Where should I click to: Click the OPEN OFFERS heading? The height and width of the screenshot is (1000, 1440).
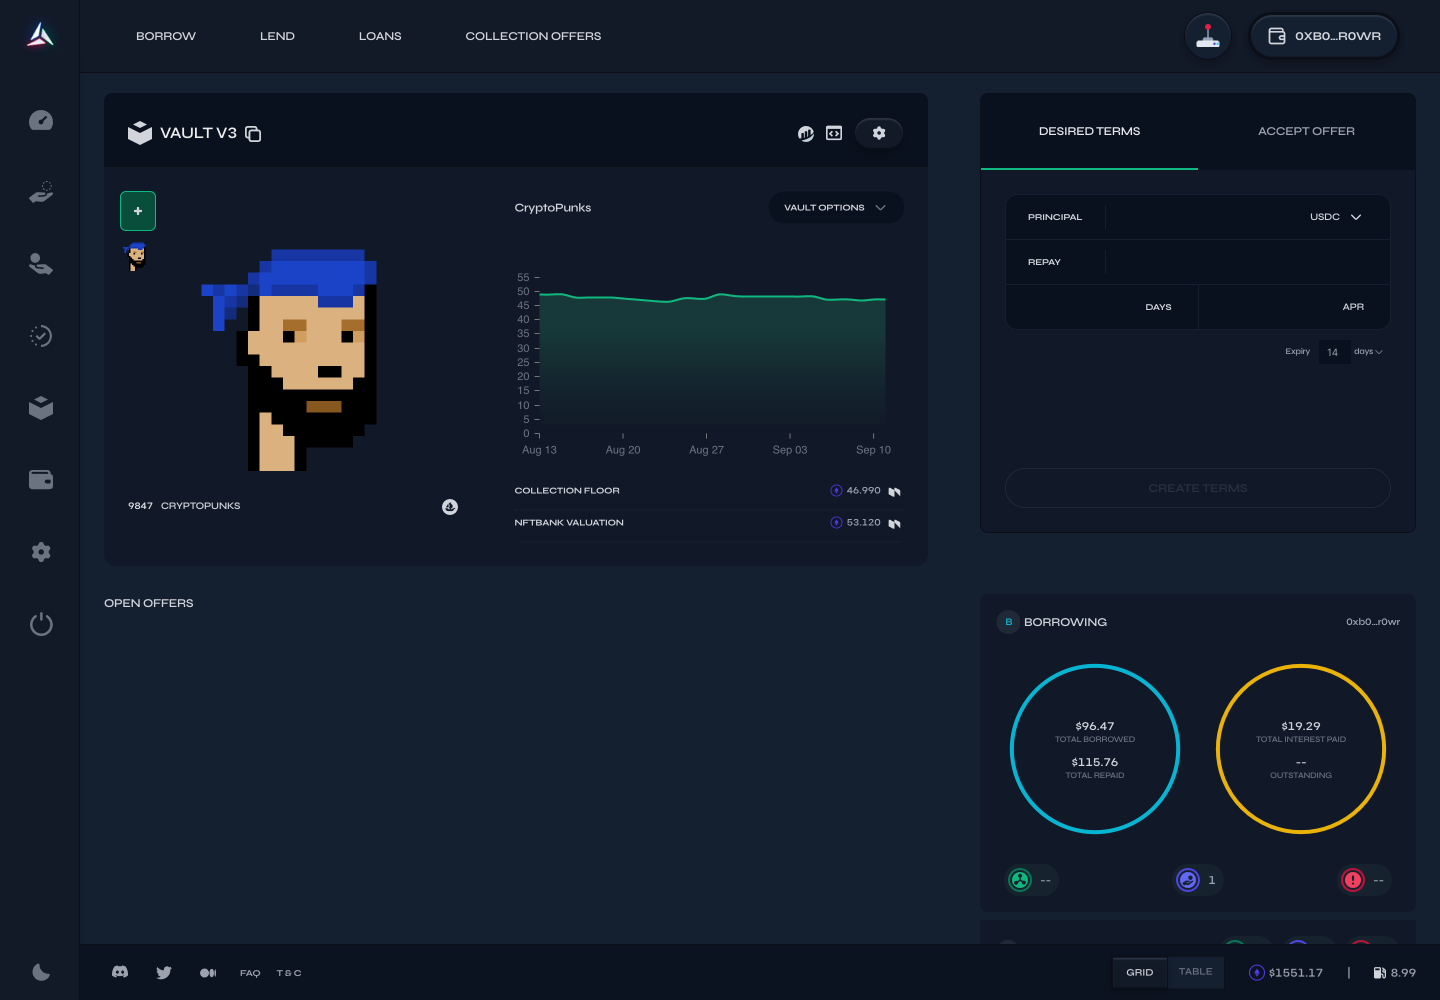pos(149,603)
